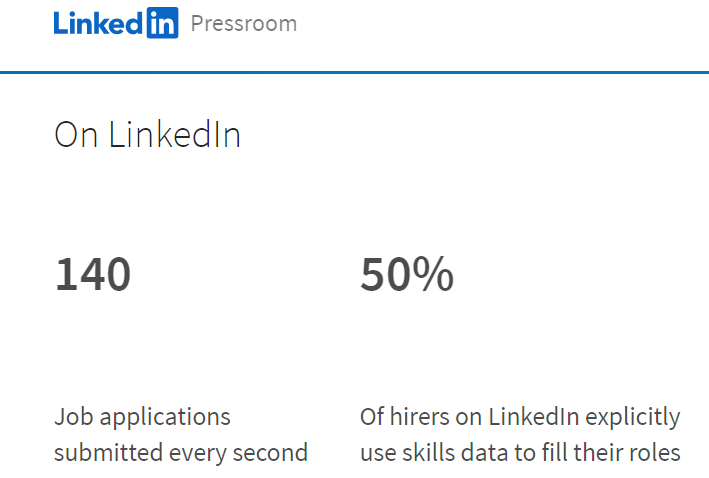This screenshot has height=478, width=709.
Task: Click the word "On" in the heading
Action: [x=75, y=135]
